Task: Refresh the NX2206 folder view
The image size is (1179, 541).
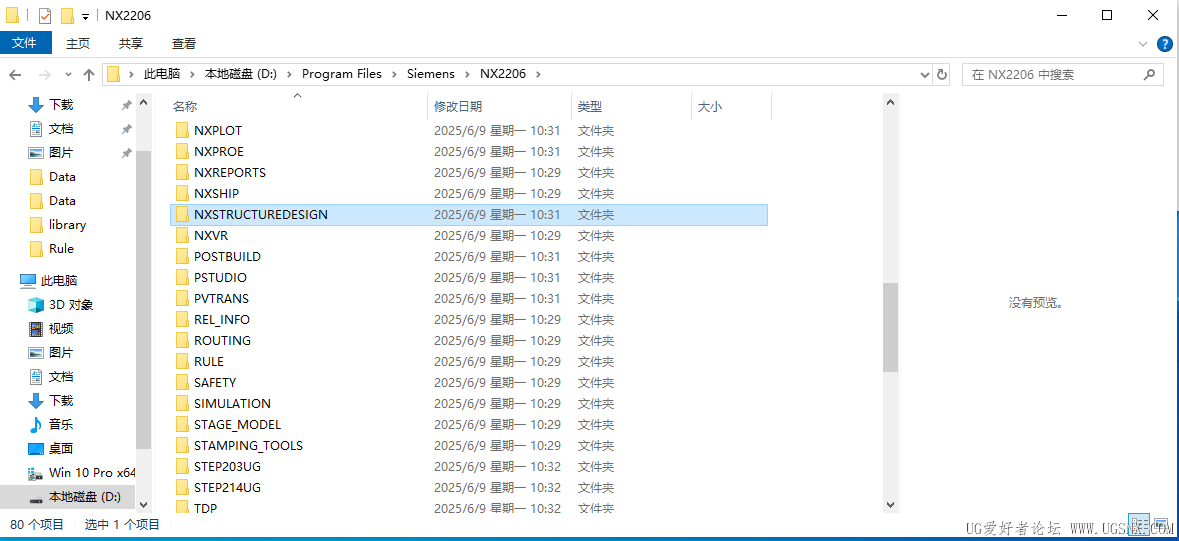Action: click(x=942, y=74)
